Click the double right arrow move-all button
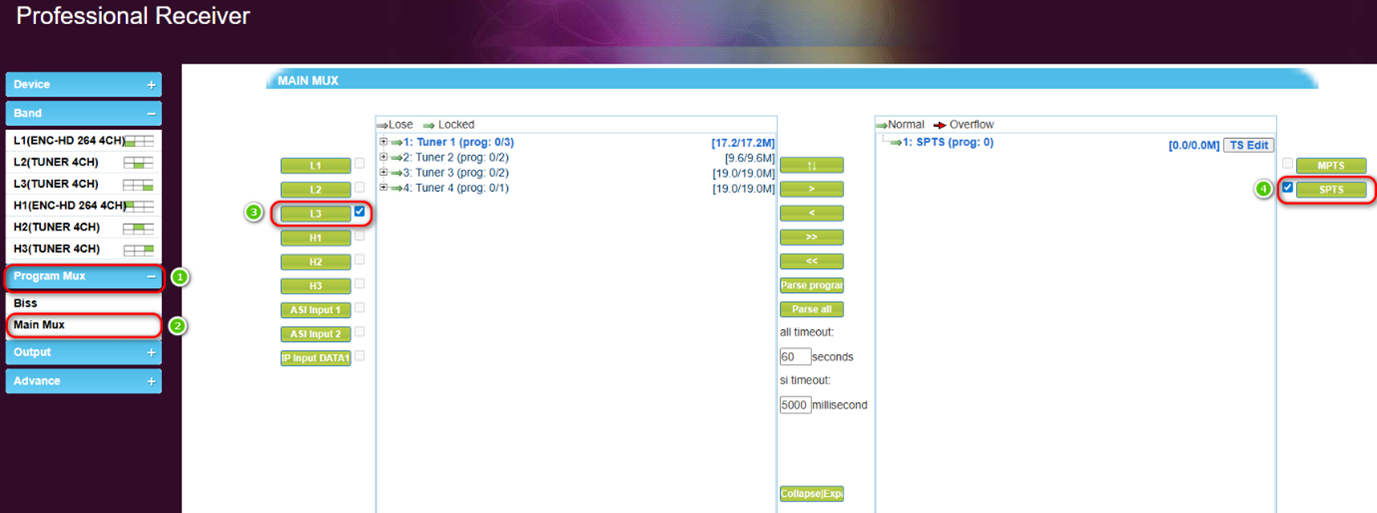The width and height of the screenshot is (1377, 513). [x=811, y=237]
